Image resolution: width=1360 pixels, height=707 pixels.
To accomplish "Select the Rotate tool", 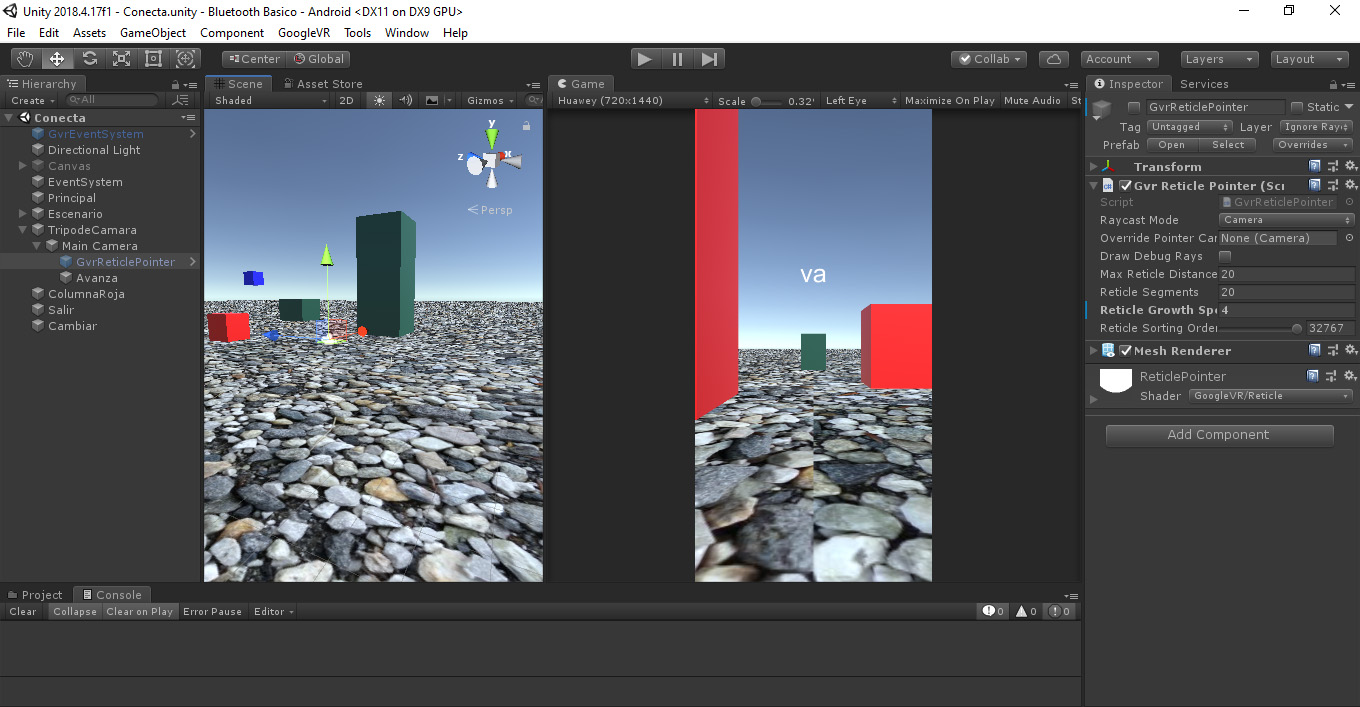I will click(90, 59).
